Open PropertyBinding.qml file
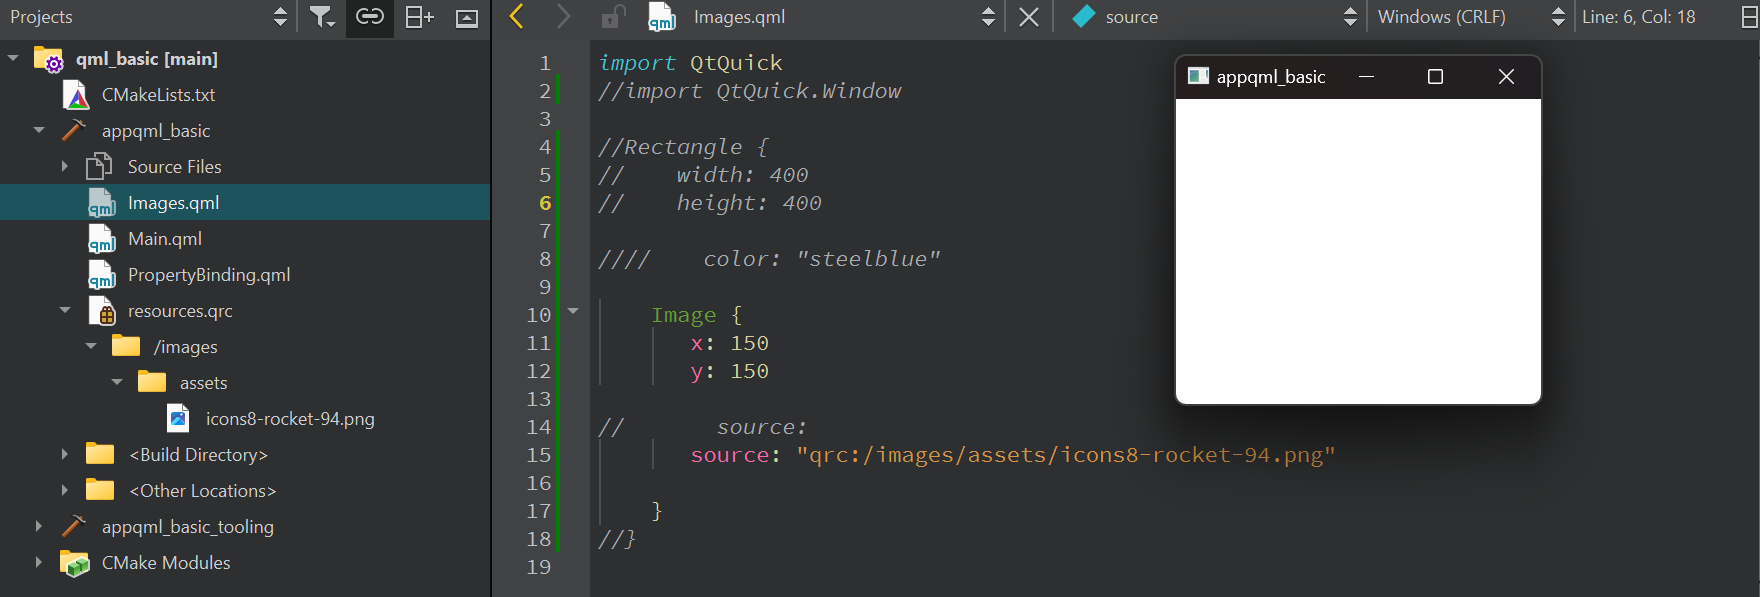Image resolution: width=1760 pixels, height=597 pixels. (x=209, y=275)
